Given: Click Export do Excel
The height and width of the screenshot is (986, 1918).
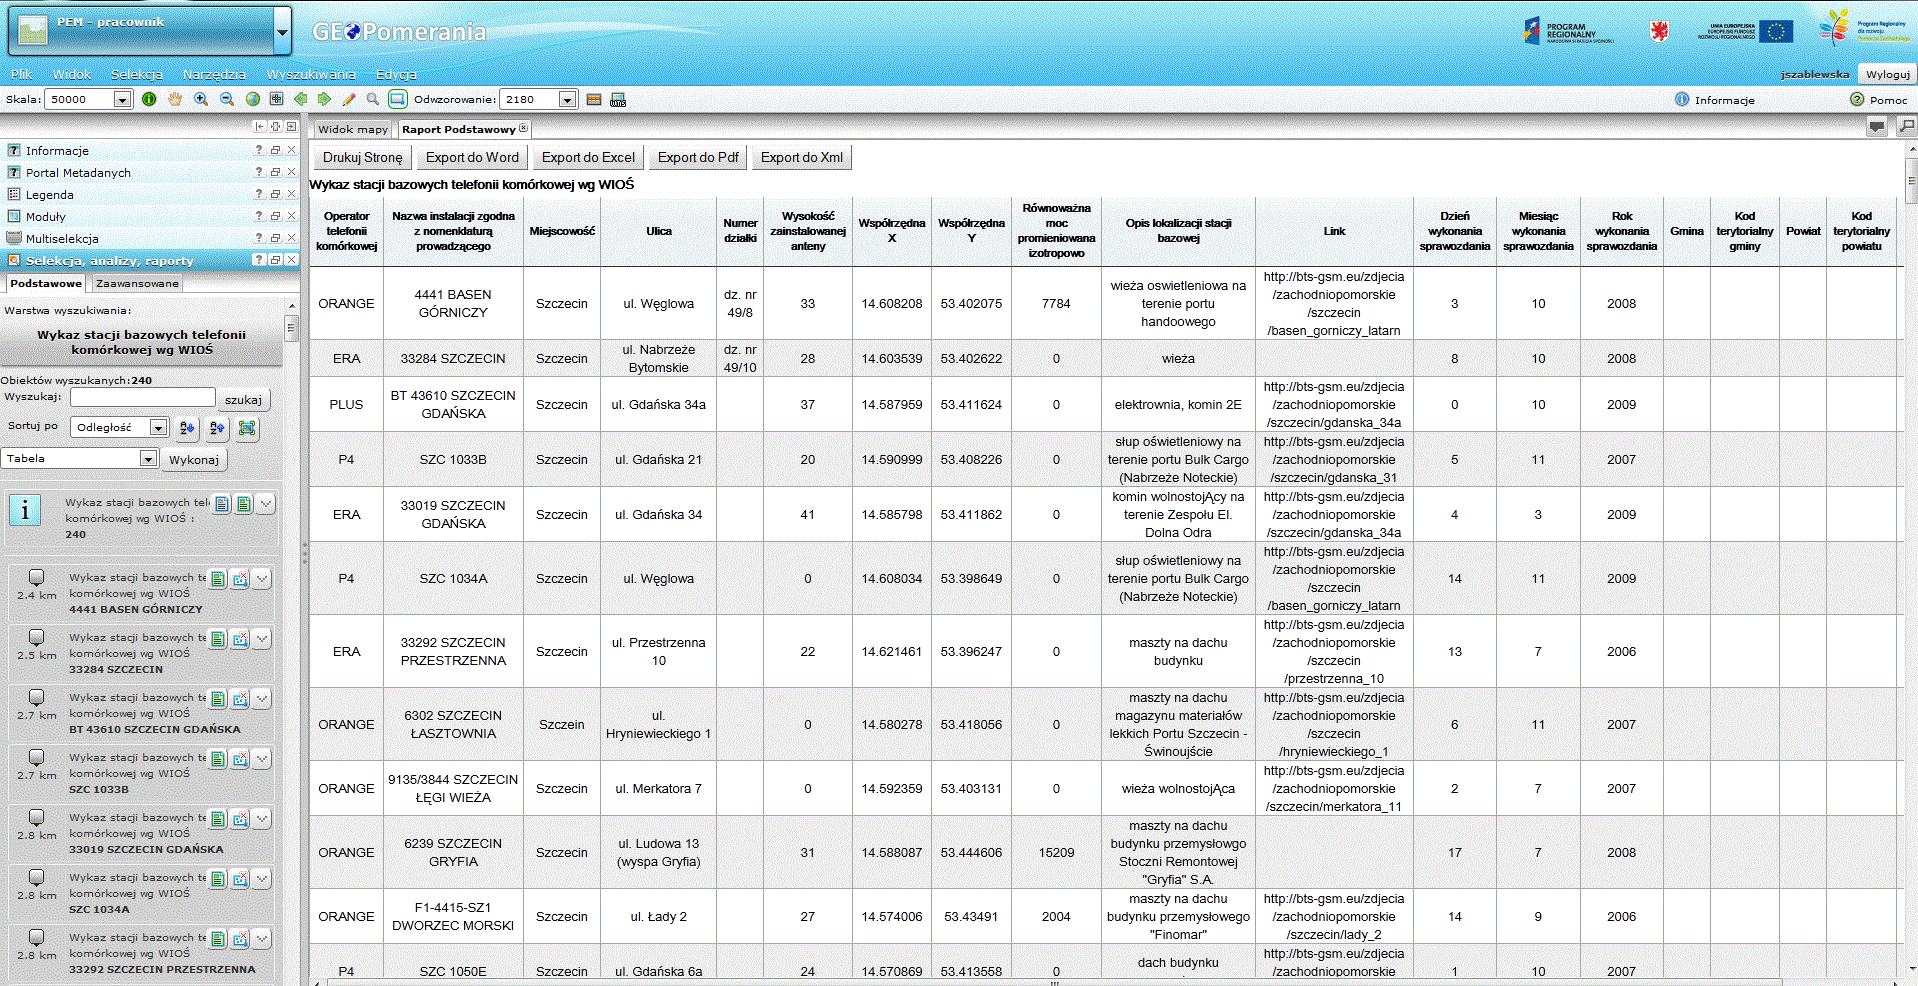Looking at the screenshot, I should click(588, 157).
